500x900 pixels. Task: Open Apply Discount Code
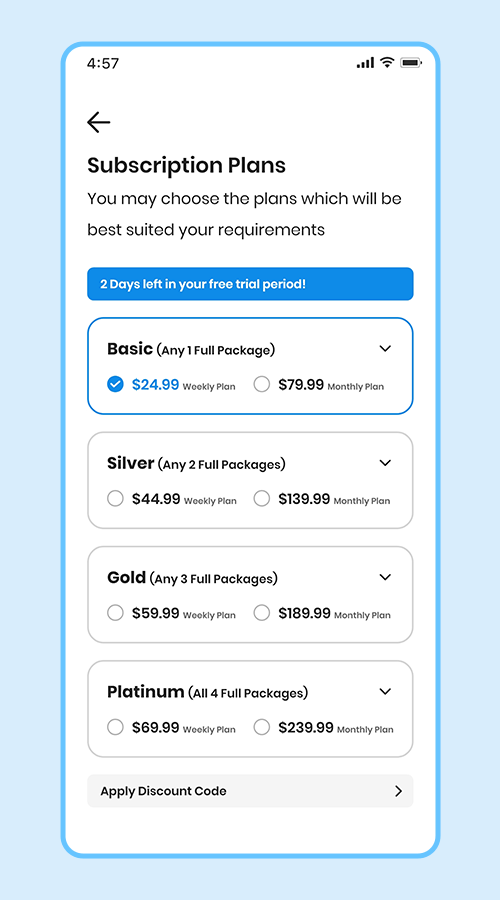click(x=250, y=791)
